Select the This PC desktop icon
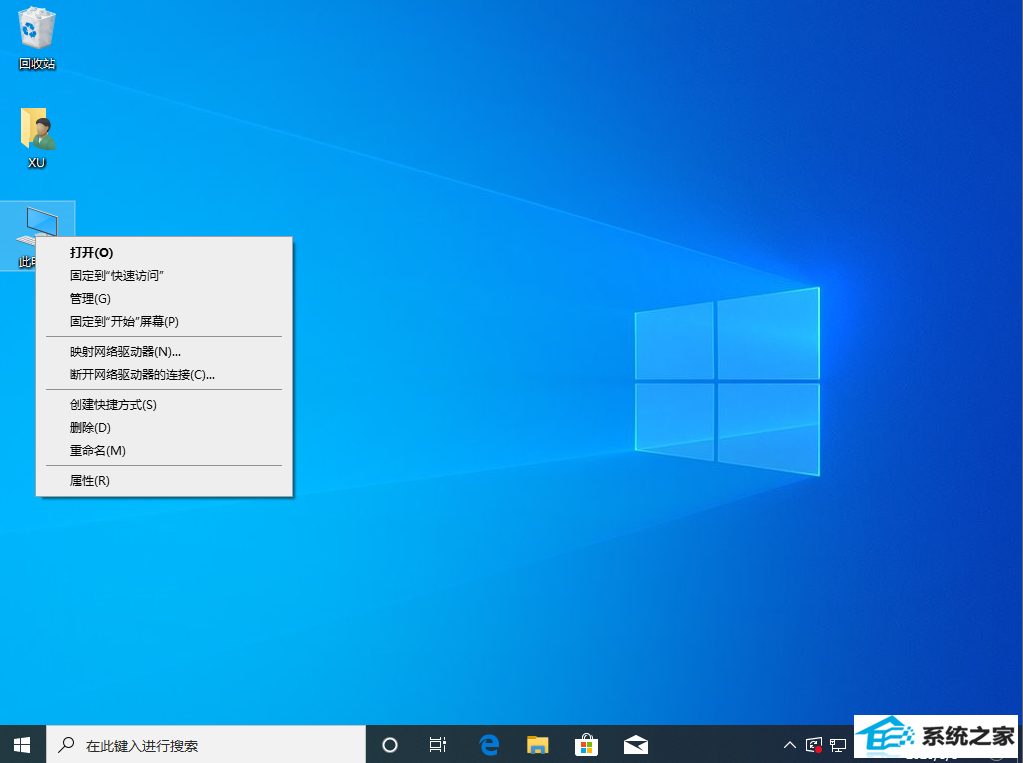The image size is (1023, 763). [38, 235]
